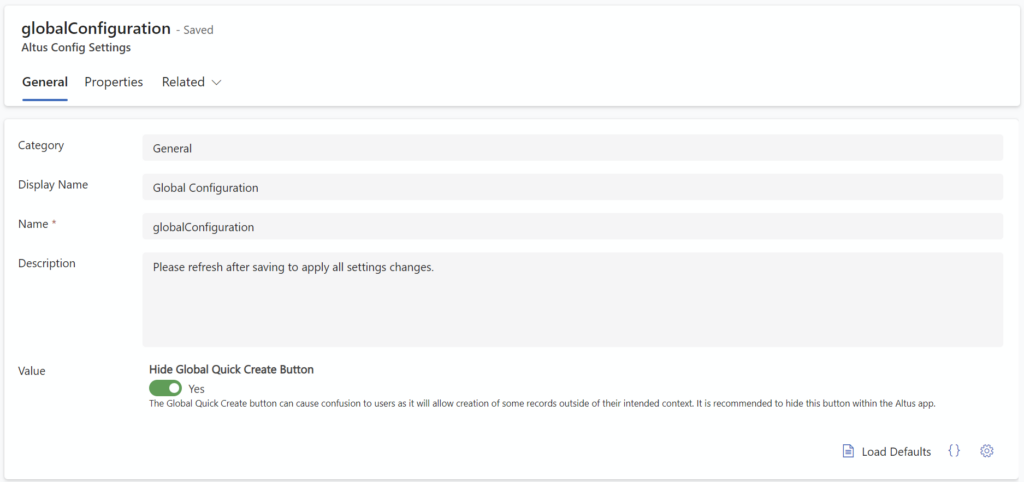Click the Global Quick Create help text
Screen dimensions: 1024x482
click(x=543, y=404)
